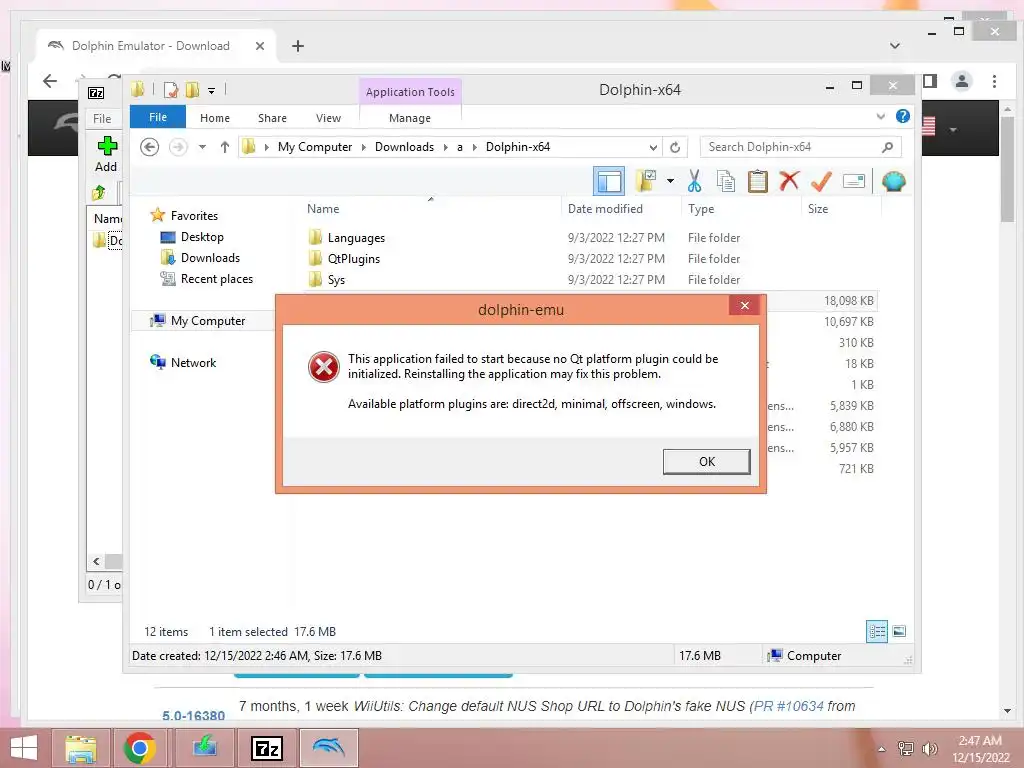
Task: Click the search magnifier icon
Action: [887, 147]
